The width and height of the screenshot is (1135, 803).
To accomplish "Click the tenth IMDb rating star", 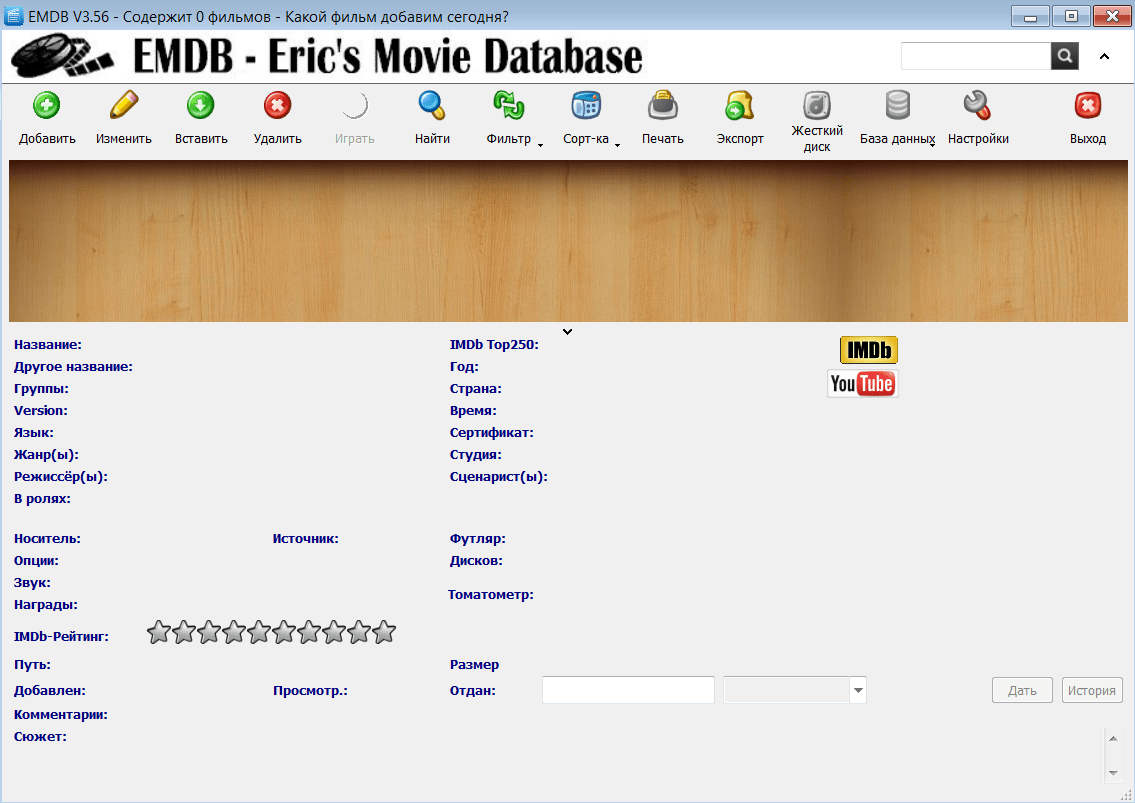I will (x=384, y=632).
